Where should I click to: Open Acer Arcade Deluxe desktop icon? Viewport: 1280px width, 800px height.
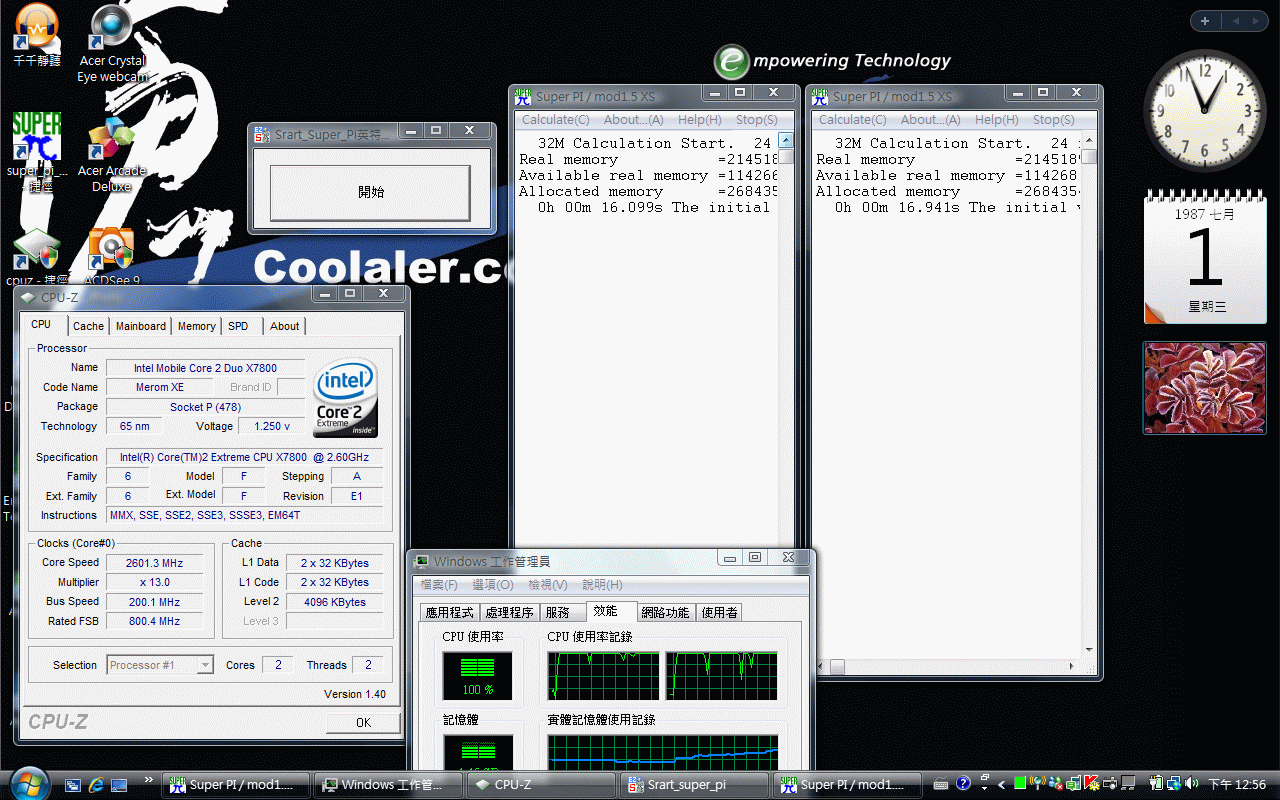coord(112,154)
